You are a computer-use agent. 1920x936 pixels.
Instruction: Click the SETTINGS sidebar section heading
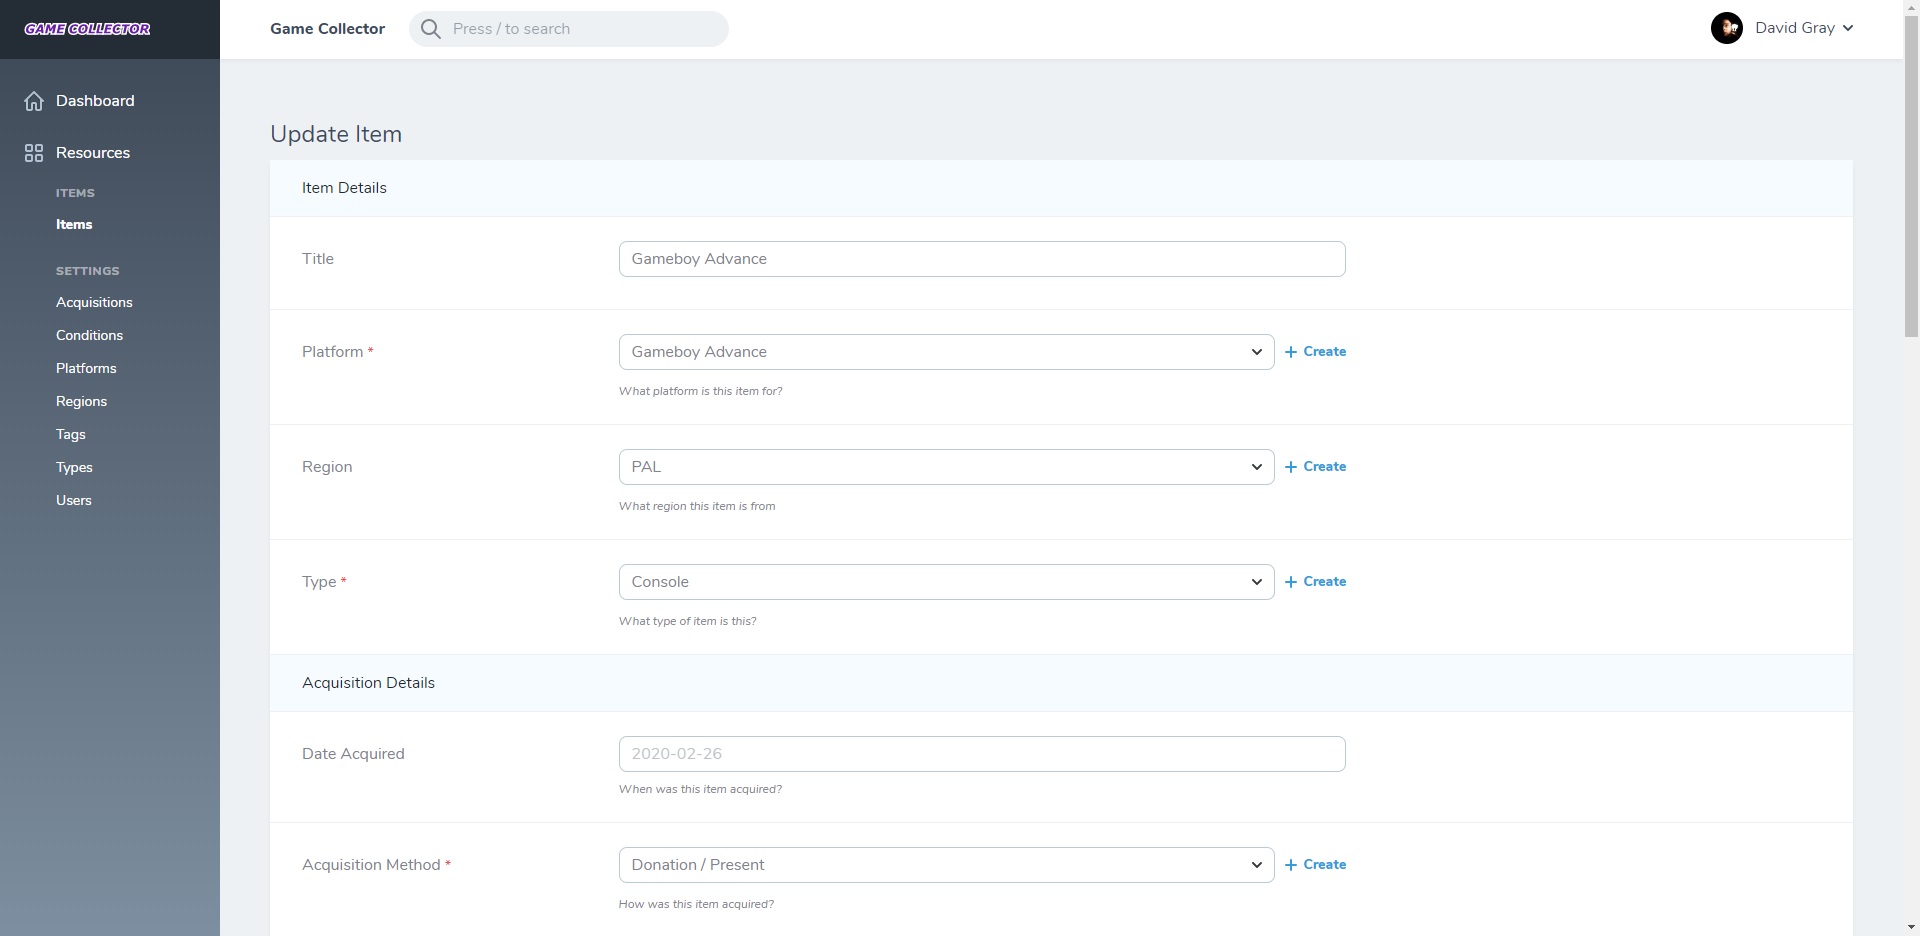pyautogui.click(x=87, y=271)
